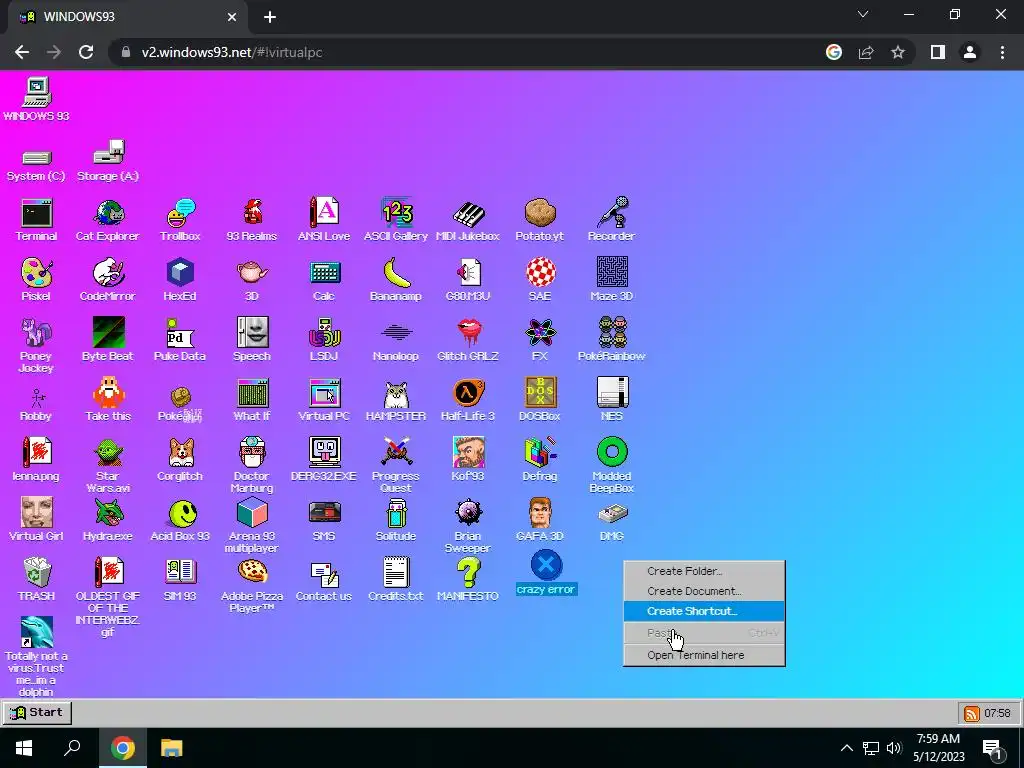Open MANIFESTO question mark icon
This screenshot has height=768, width=1024.
(468, 580)
